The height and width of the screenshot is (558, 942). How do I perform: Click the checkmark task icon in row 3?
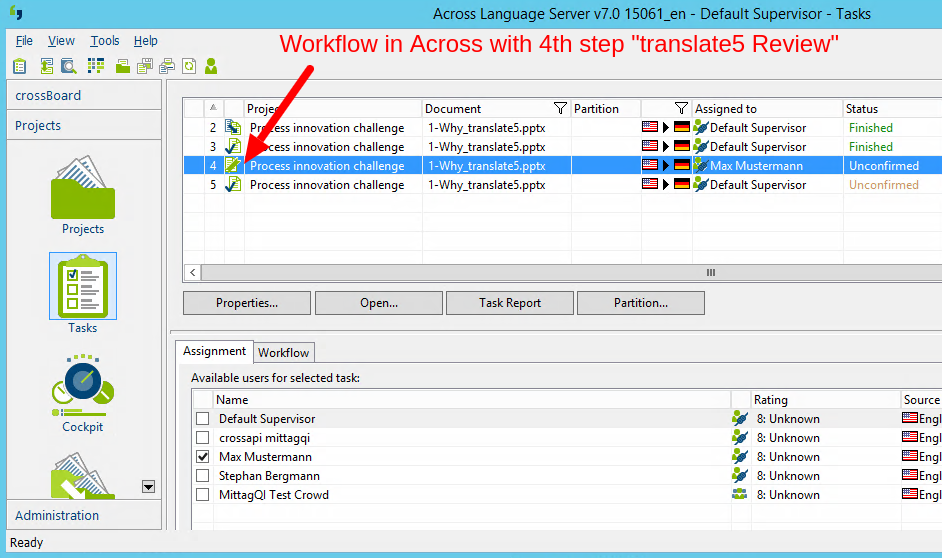point(233,147)
